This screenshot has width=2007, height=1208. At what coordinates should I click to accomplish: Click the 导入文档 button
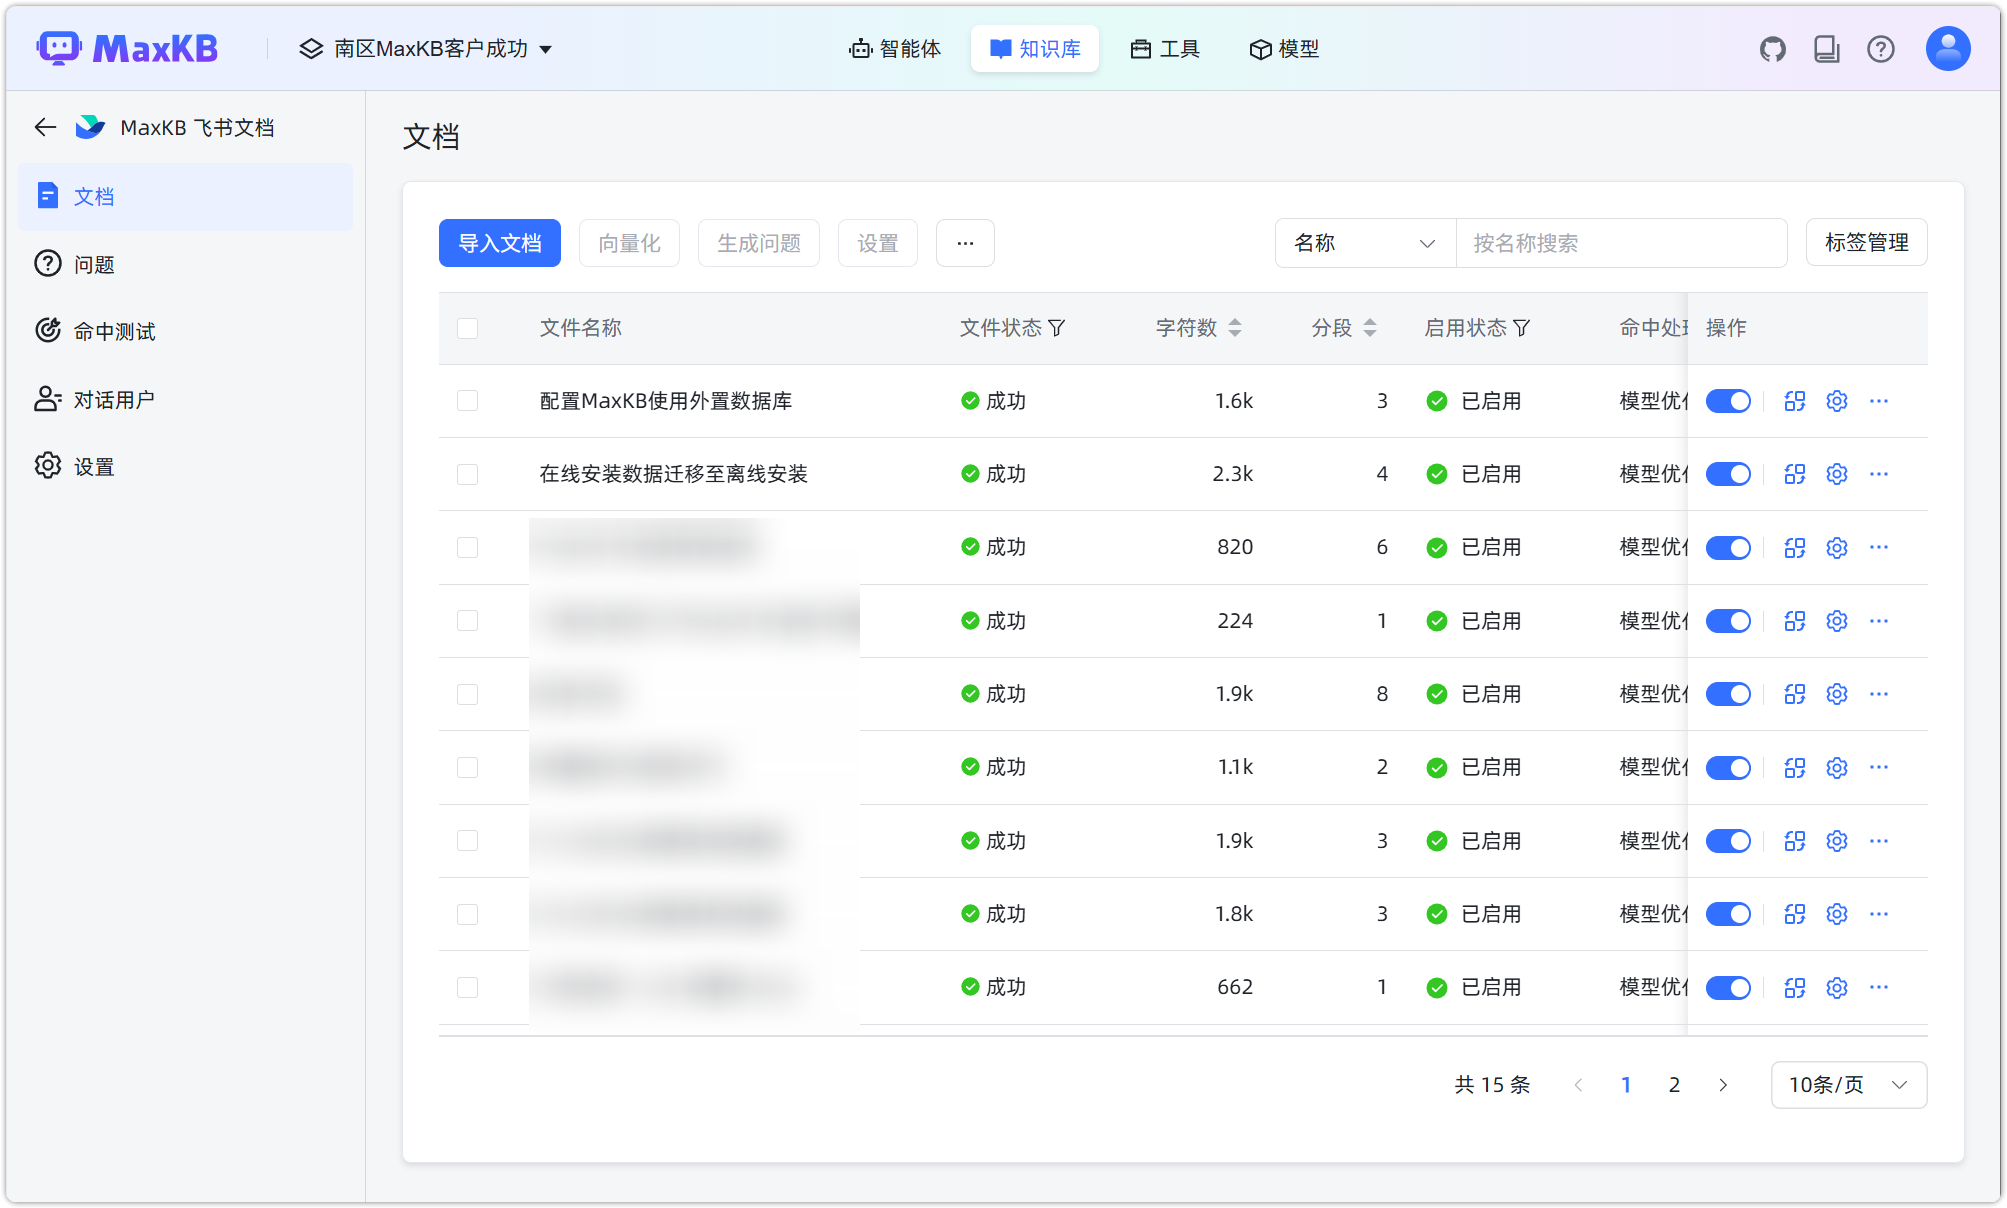tap(499, 243)
